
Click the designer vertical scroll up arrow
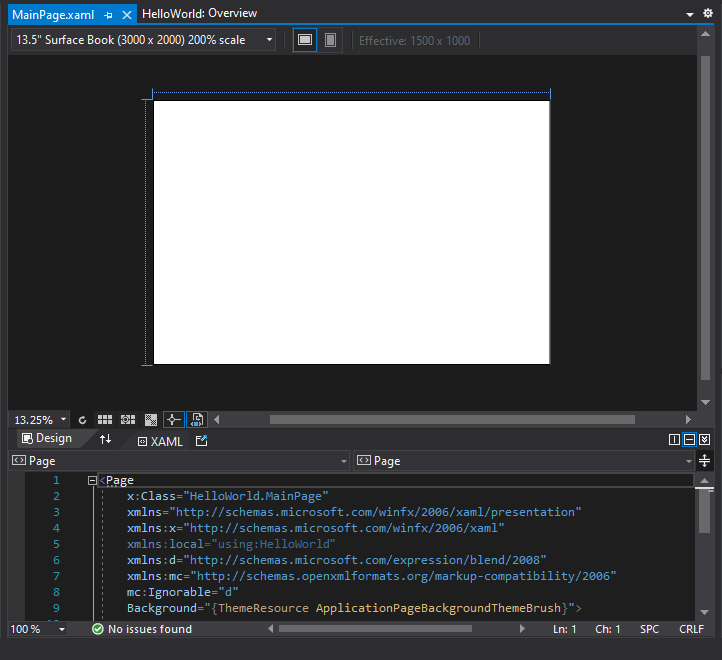click(x=705, y=34)
